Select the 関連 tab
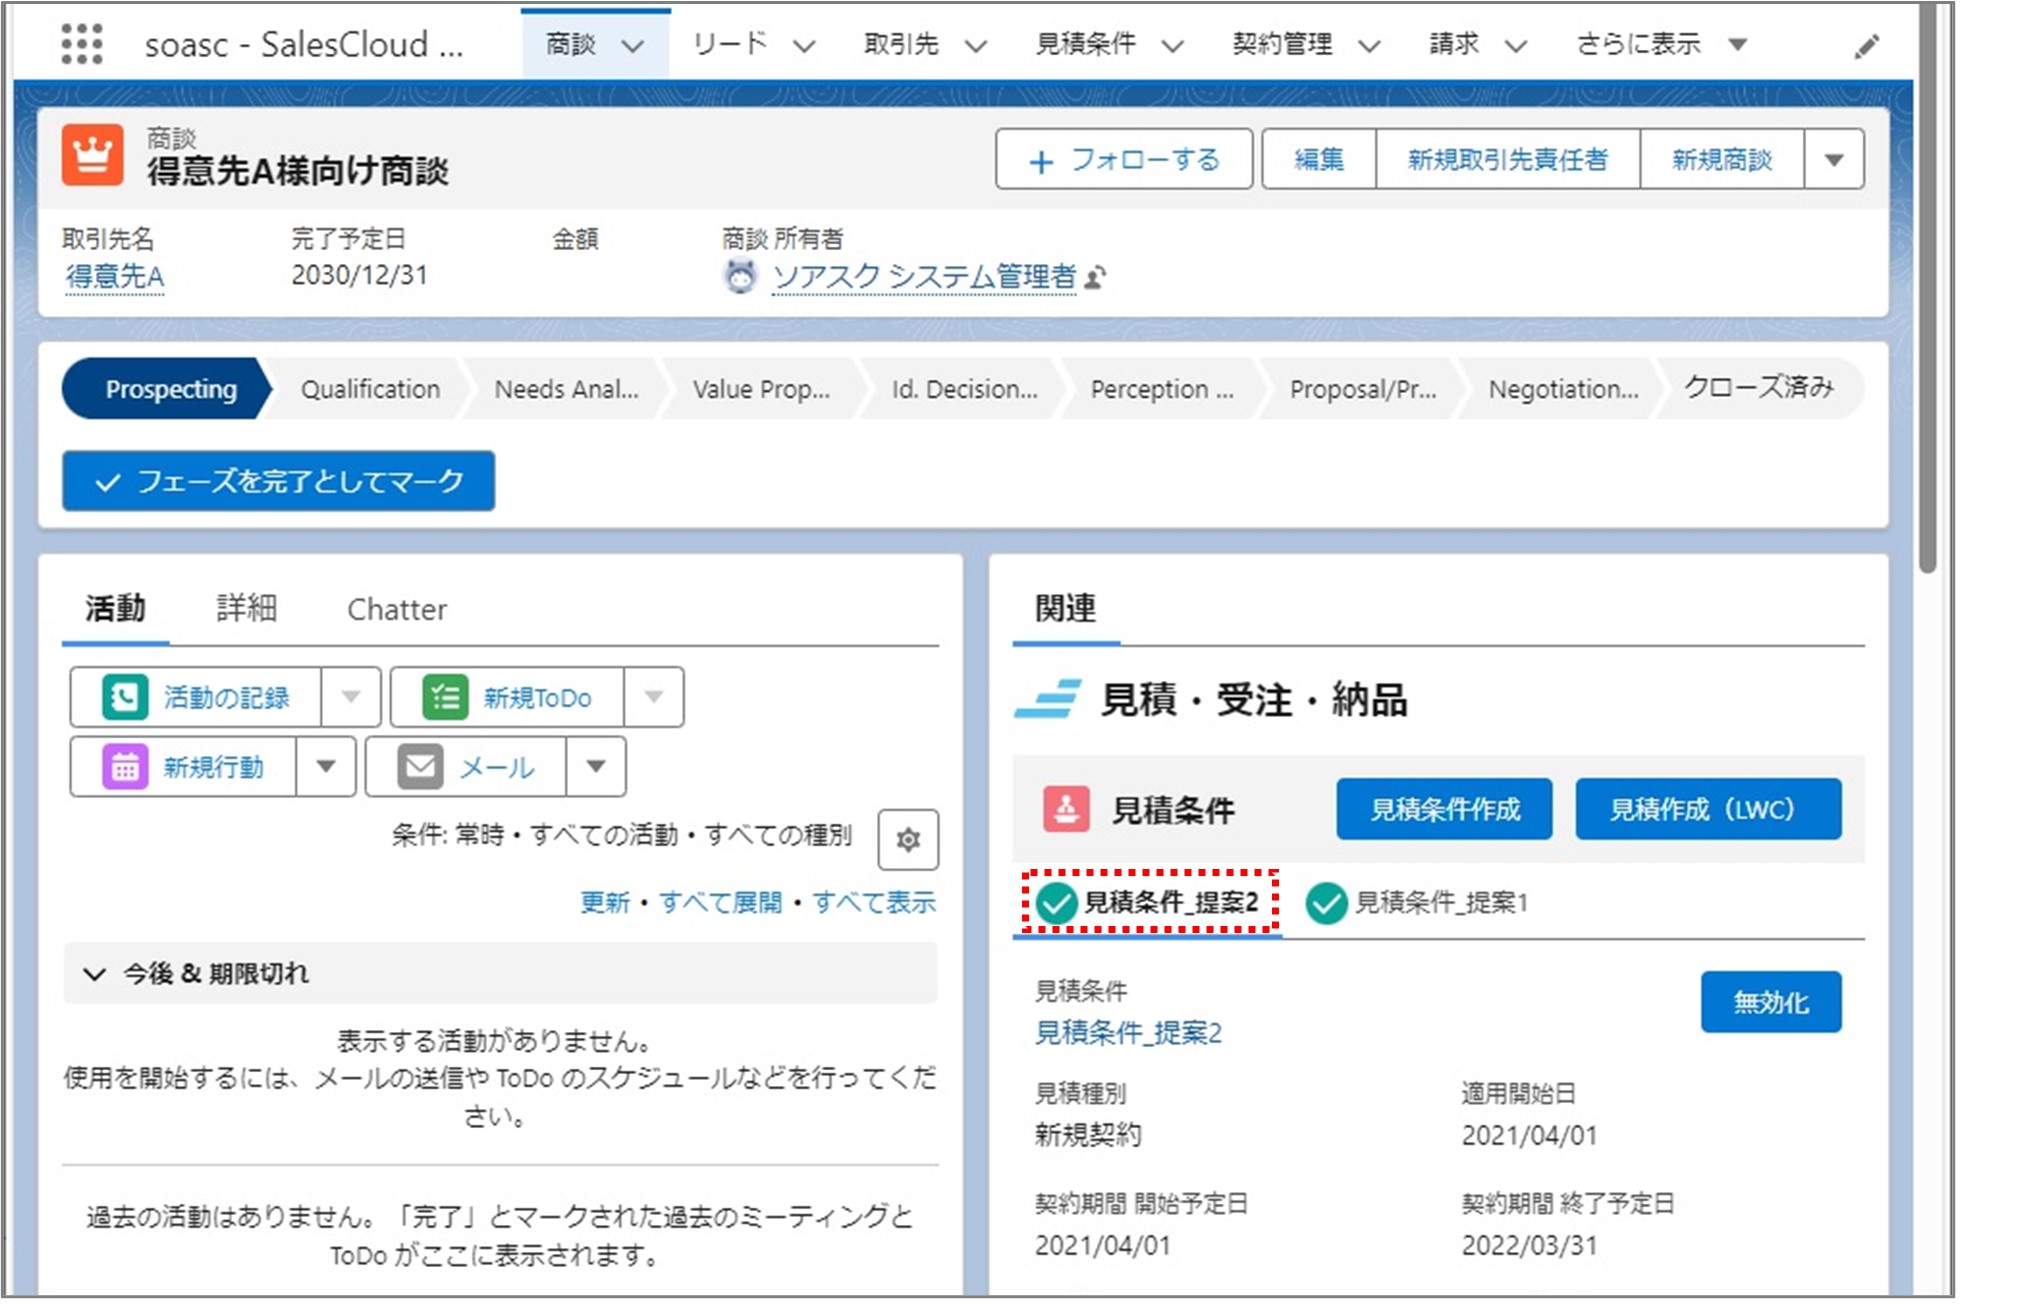This screenshot has height=1304, width=2027. (1066, 608)
